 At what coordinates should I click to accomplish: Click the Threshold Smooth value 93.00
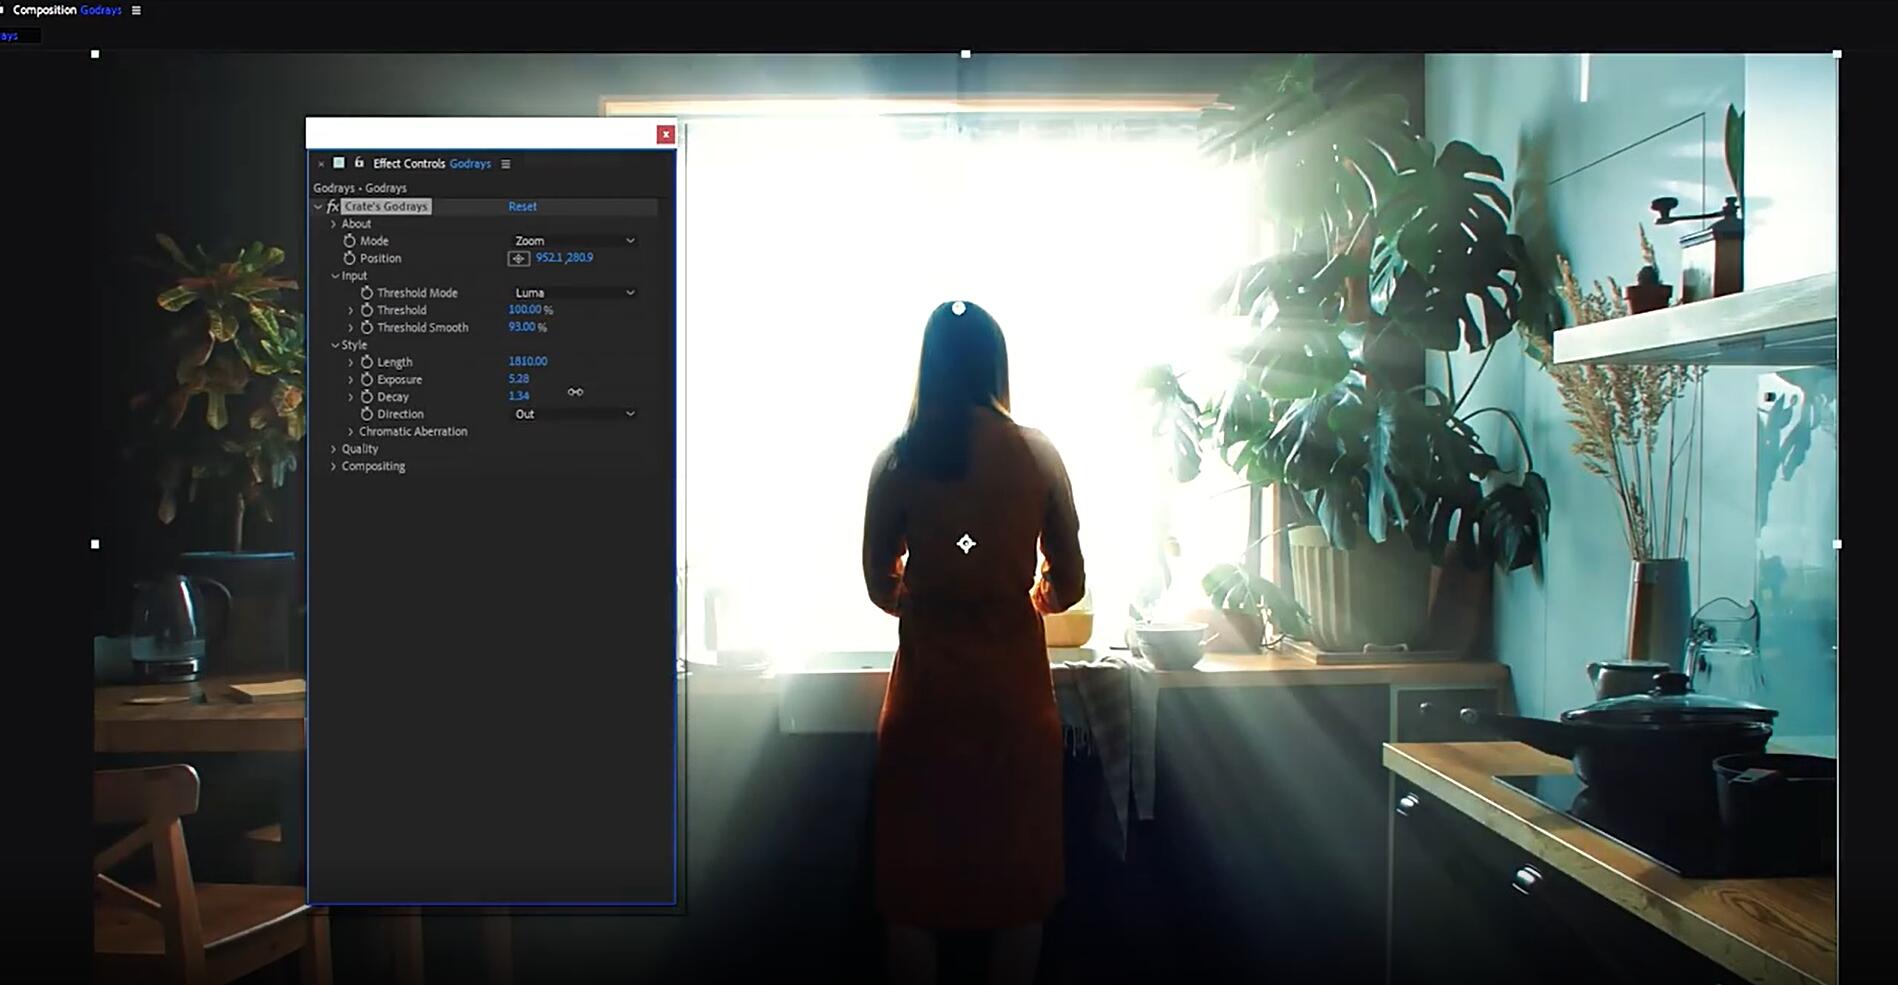coord(521,327)
